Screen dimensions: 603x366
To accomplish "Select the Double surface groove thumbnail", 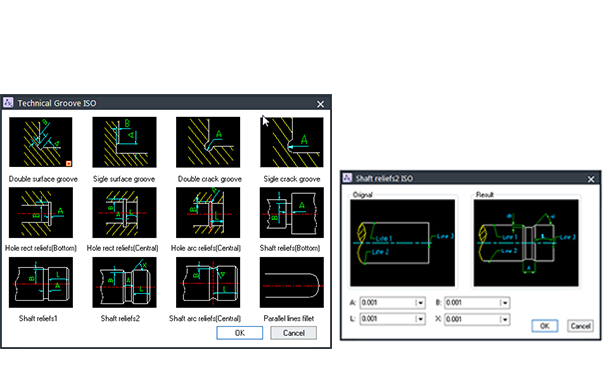I will coord(41,142).
